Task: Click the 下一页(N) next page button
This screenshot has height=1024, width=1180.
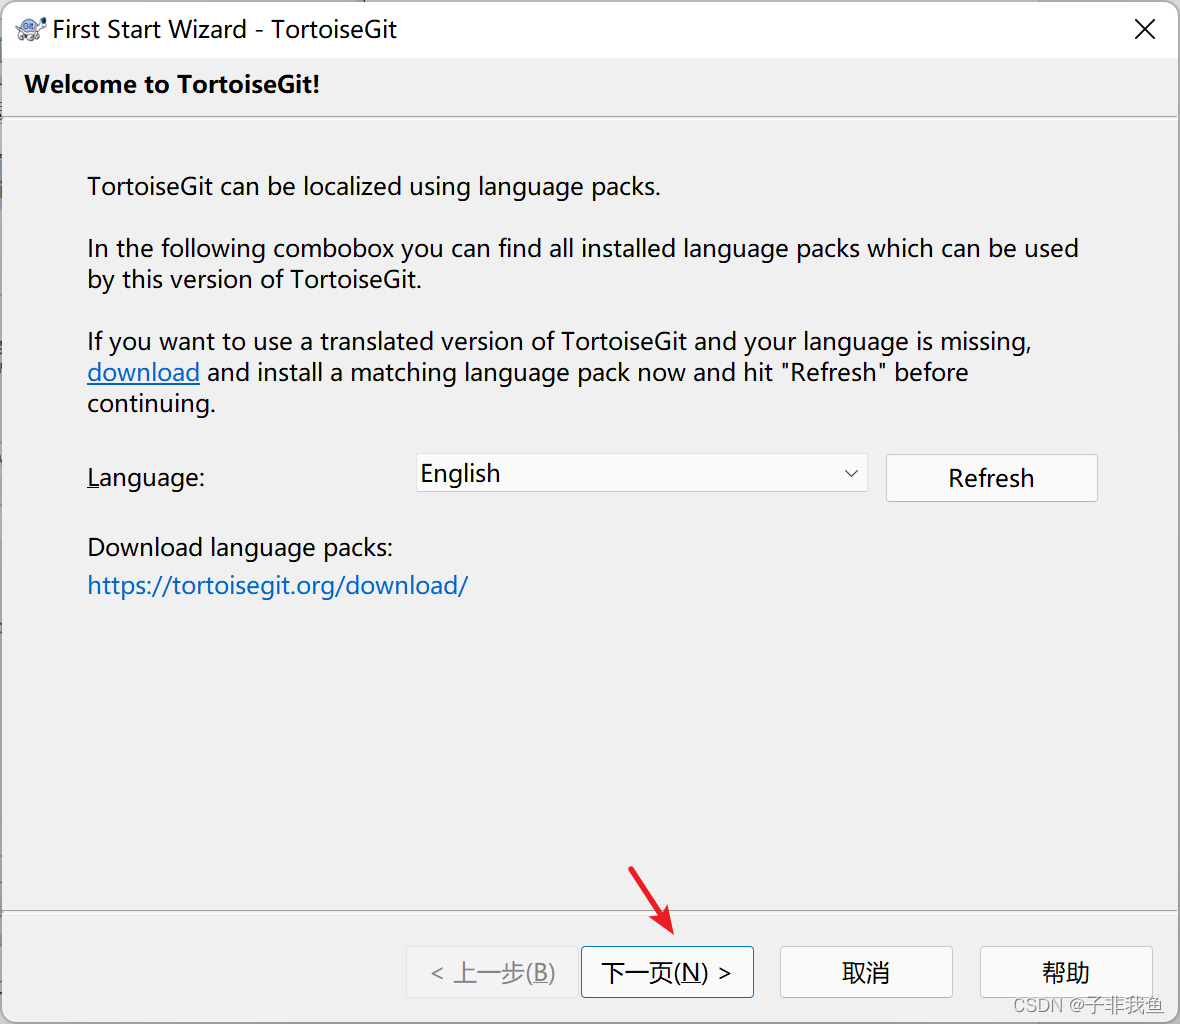Action: coord(667,972)
